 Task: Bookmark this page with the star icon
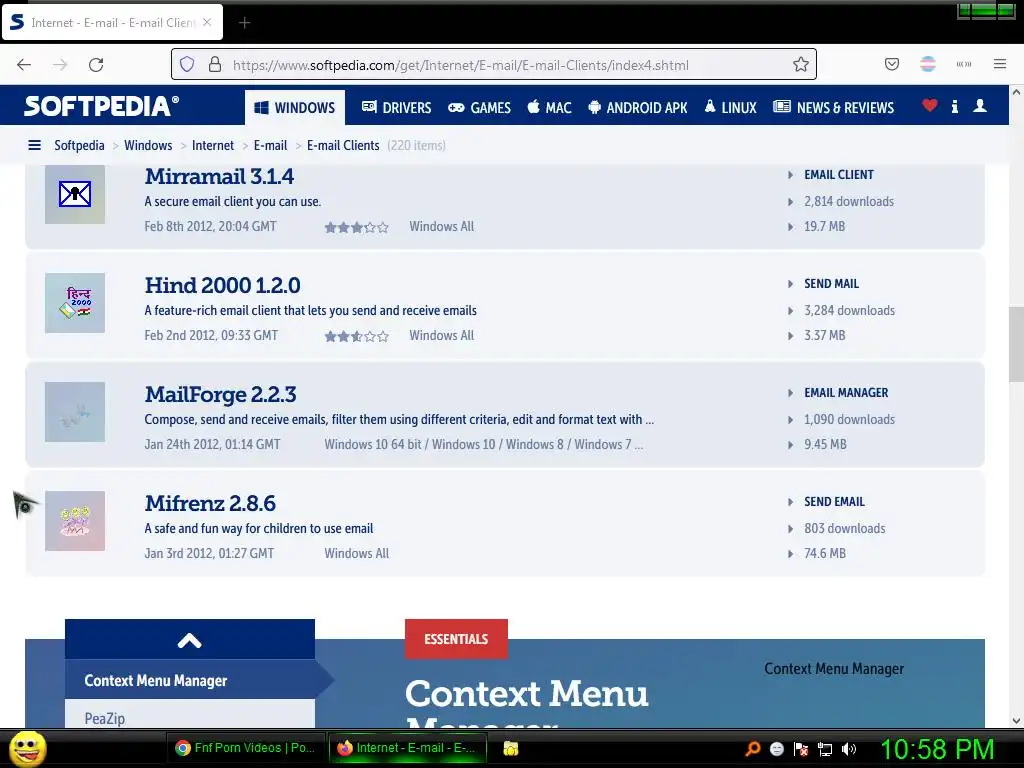pos(801,64)
